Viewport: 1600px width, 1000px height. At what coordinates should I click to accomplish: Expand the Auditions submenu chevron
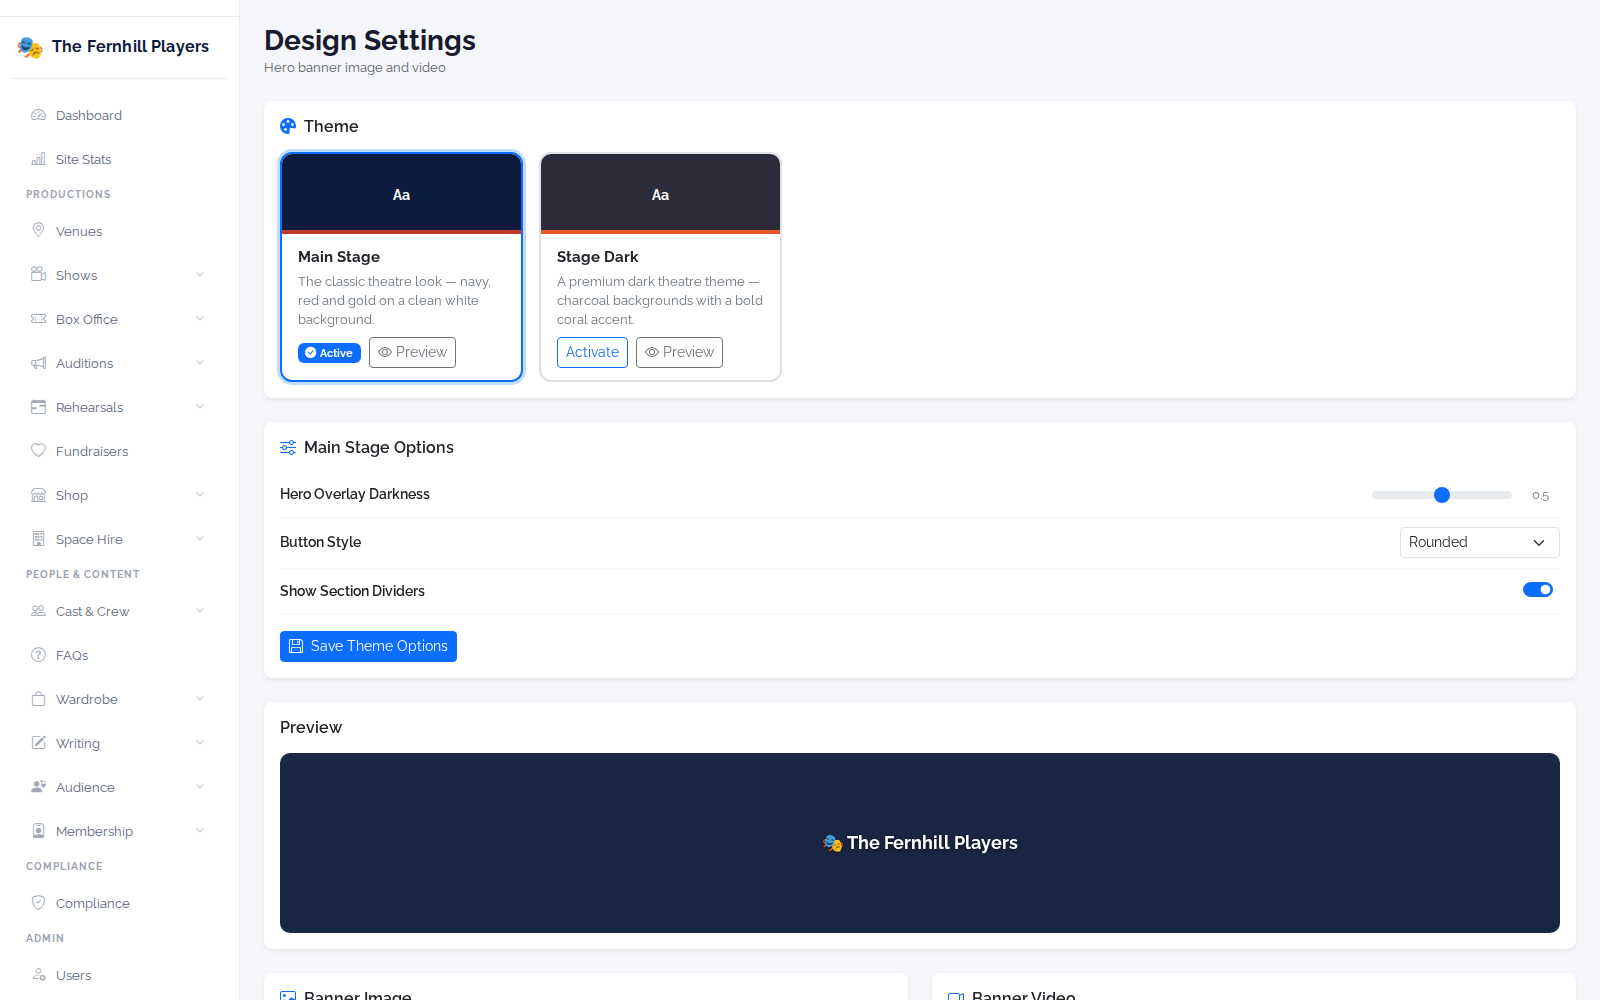point(200,363)
